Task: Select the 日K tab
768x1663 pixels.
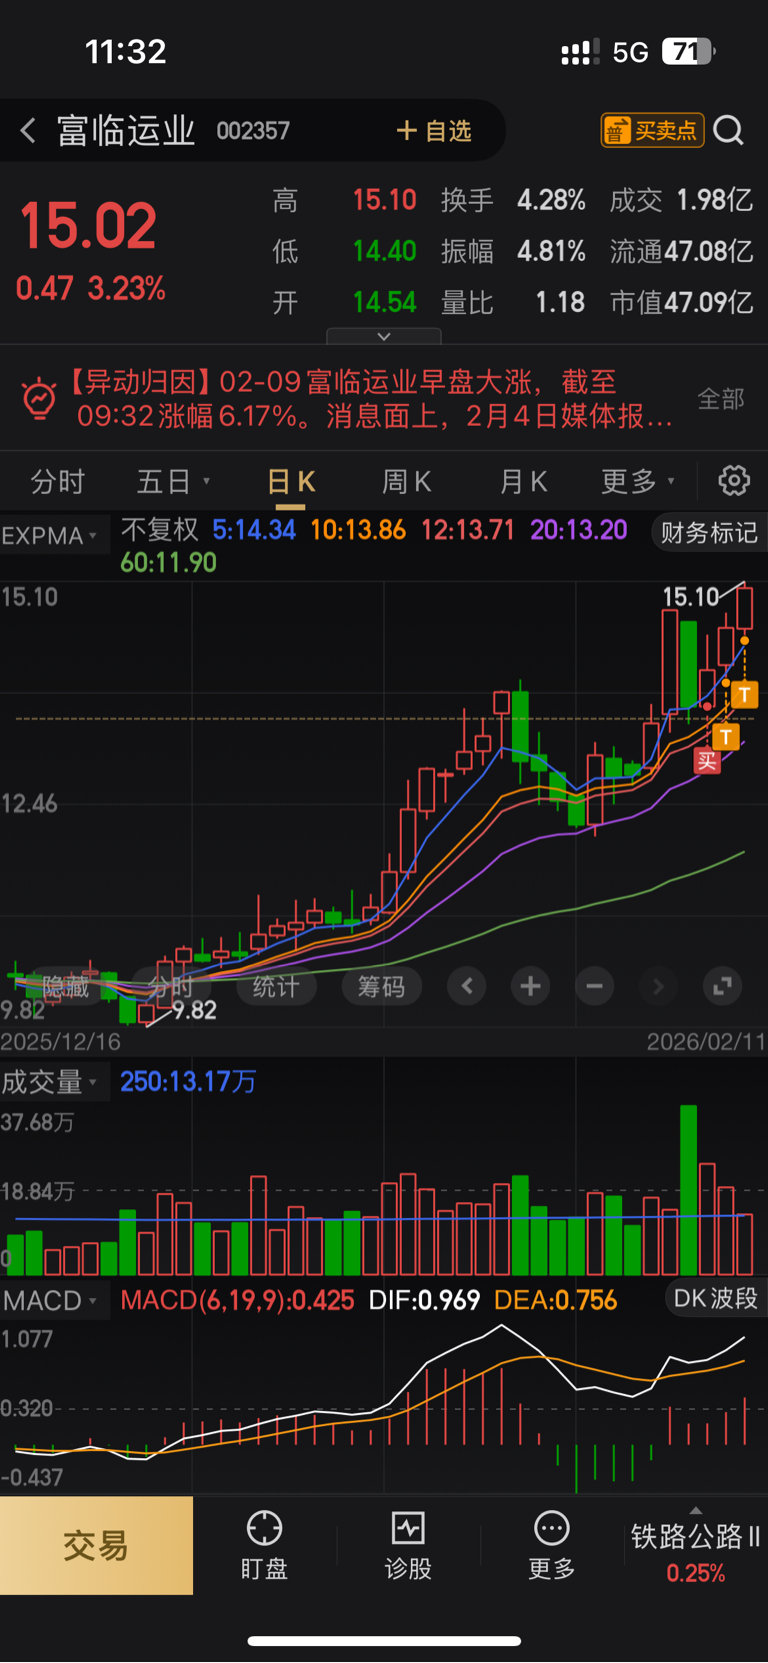Action: [291, 482]
